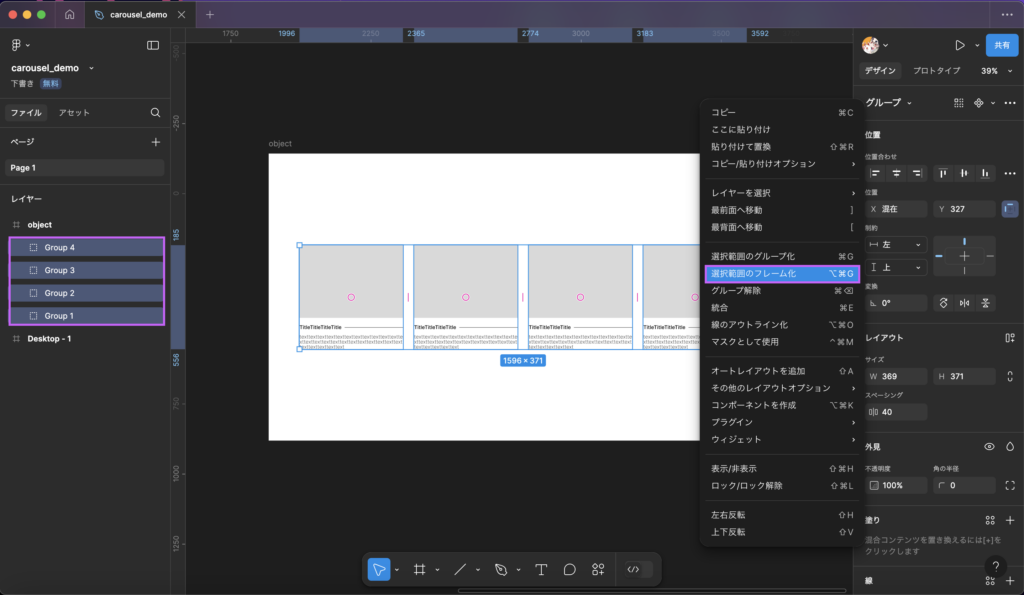
Task: Open the Figma main menu icon
Action: 16,45
